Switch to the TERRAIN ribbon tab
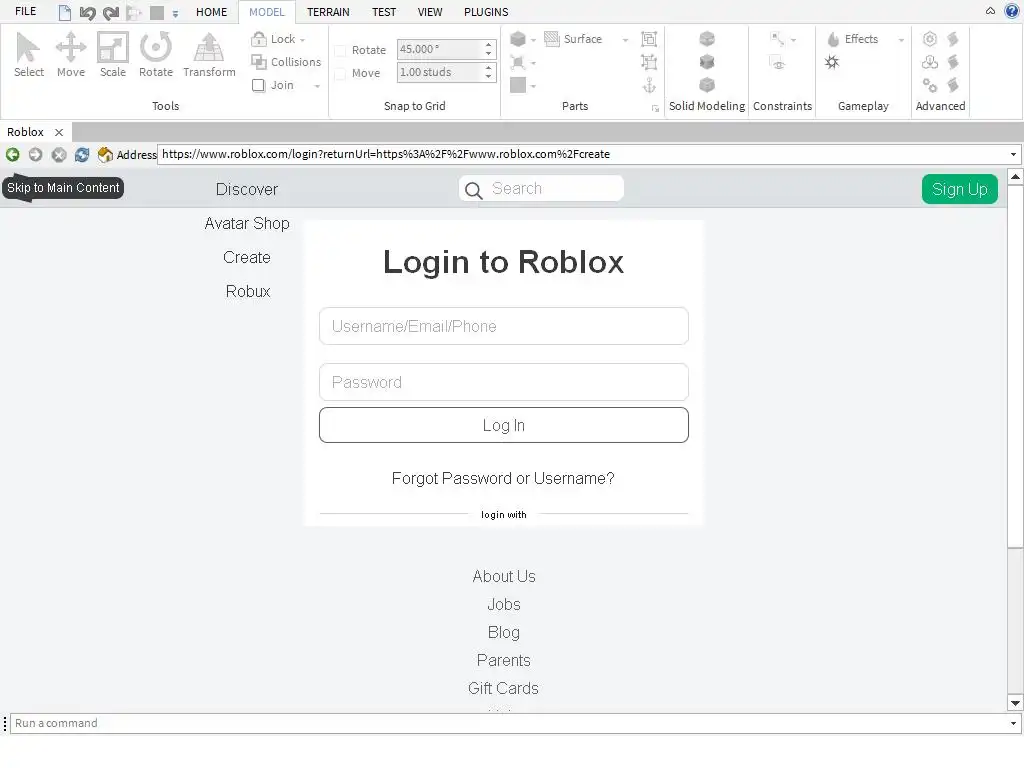 pyautogui.click(x=328, y=12)
